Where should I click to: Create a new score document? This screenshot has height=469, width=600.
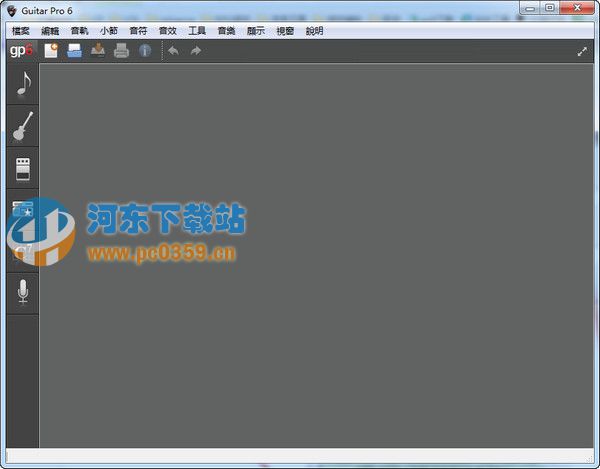(51, 50)
